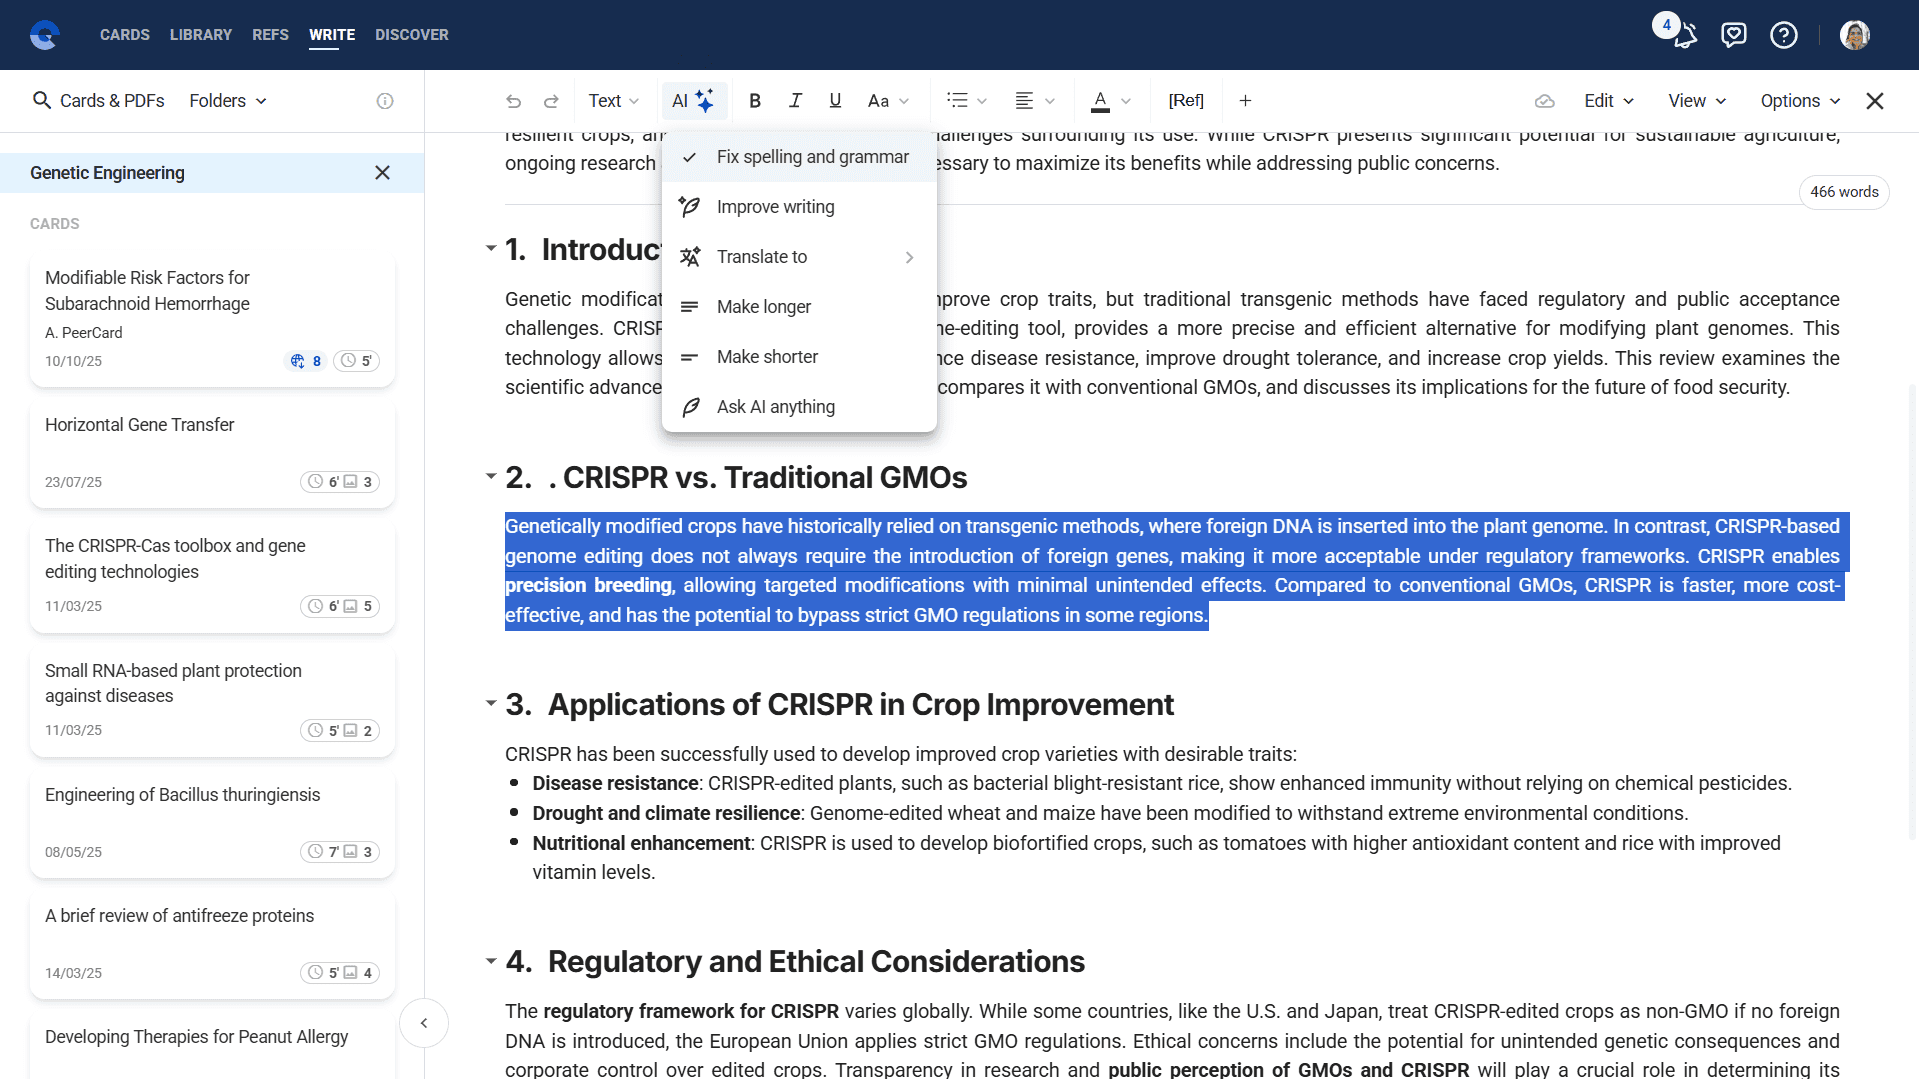This screenshot has width=1919, height=1079.
Task: Choose Make shorter in AI menu
Action: pyautogui.click(x=767, y=357)
